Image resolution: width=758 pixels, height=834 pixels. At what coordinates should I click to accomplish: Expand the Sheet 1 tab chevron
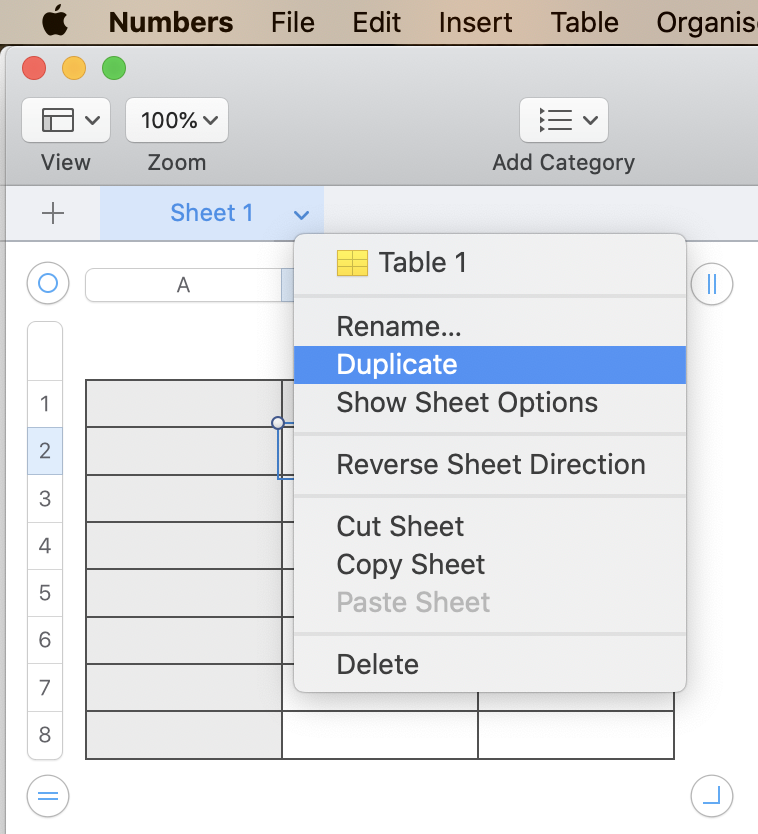point(302,214)
